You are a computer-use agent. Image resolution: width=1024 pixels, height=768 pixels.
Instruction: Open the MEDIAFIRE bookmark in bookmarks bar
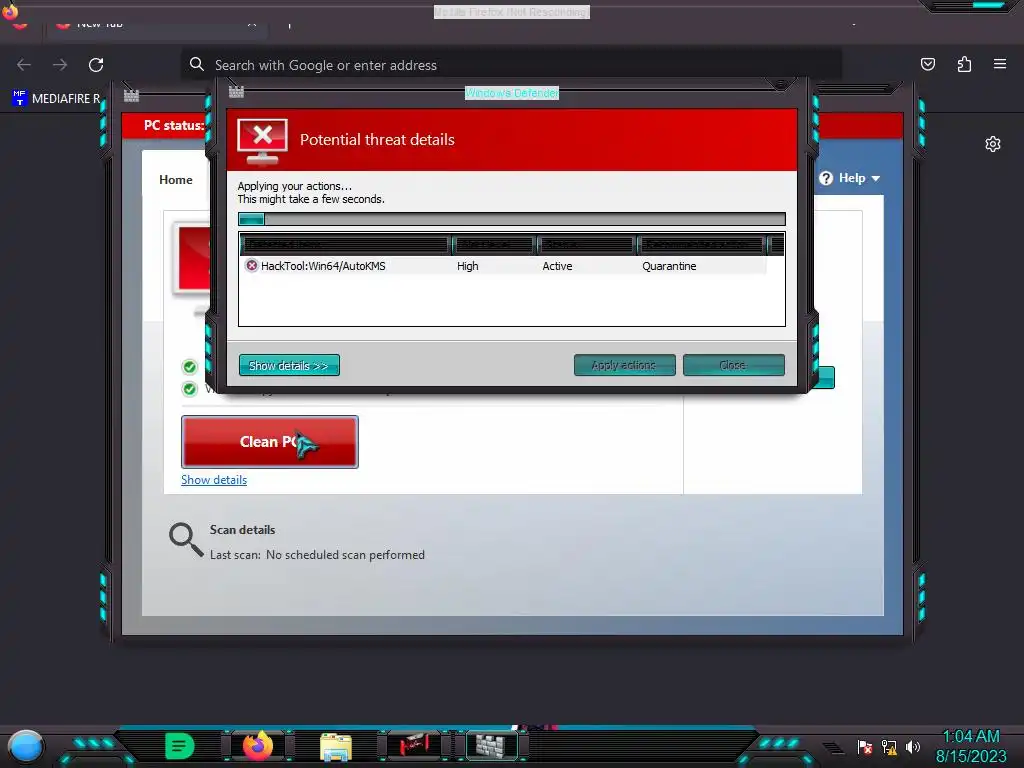(x=57, y=99)
